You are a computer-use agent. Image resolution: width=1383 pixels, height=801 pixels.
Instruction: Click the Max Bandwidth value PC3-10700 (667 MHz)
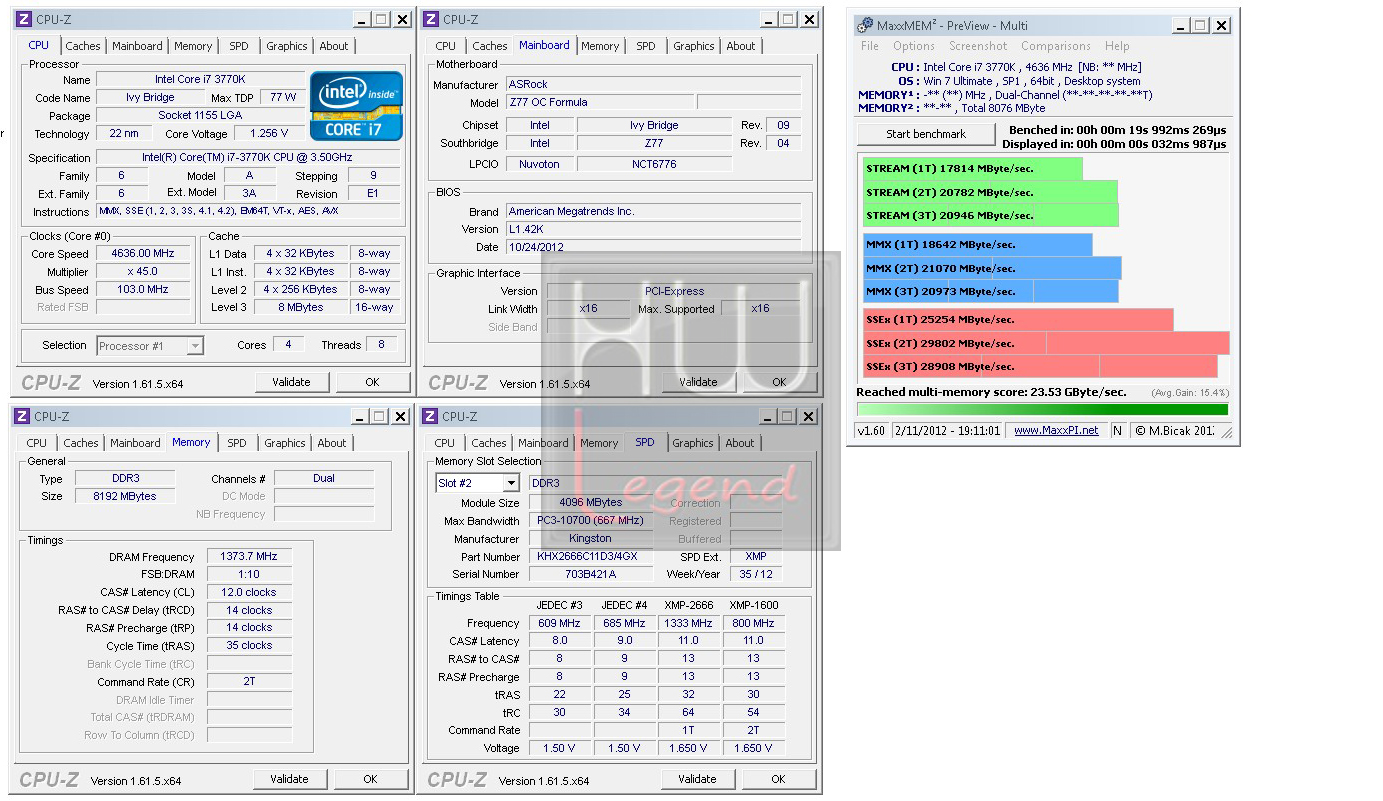pos(590,521)
